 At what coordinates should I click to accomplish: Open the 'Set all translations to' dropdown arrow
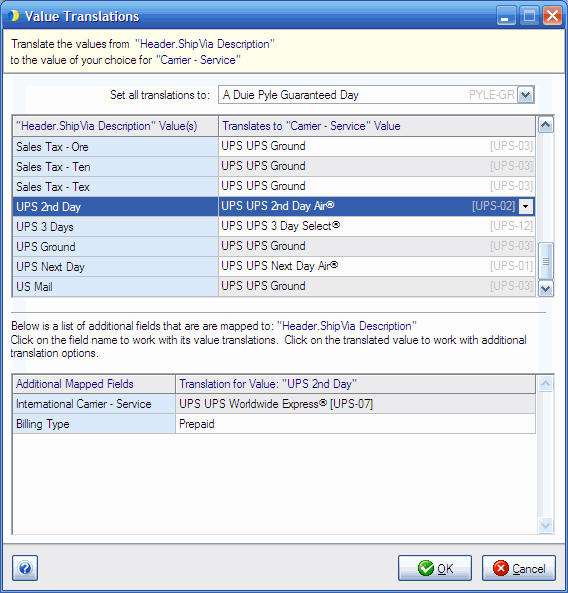coord(526,95)
